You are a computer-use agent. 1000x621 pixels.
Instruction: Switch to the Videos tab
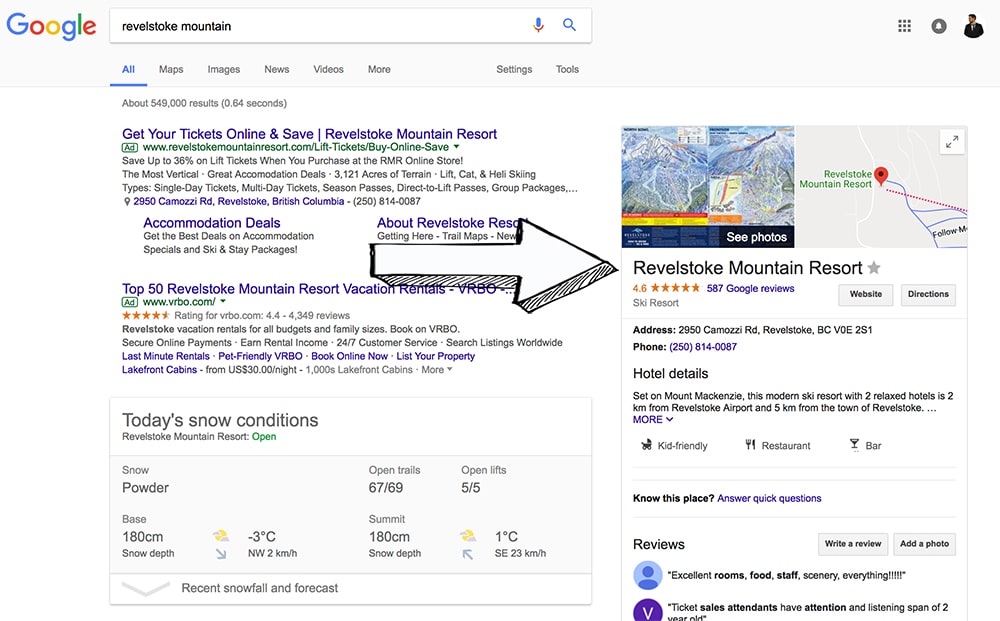coord(328,69)
